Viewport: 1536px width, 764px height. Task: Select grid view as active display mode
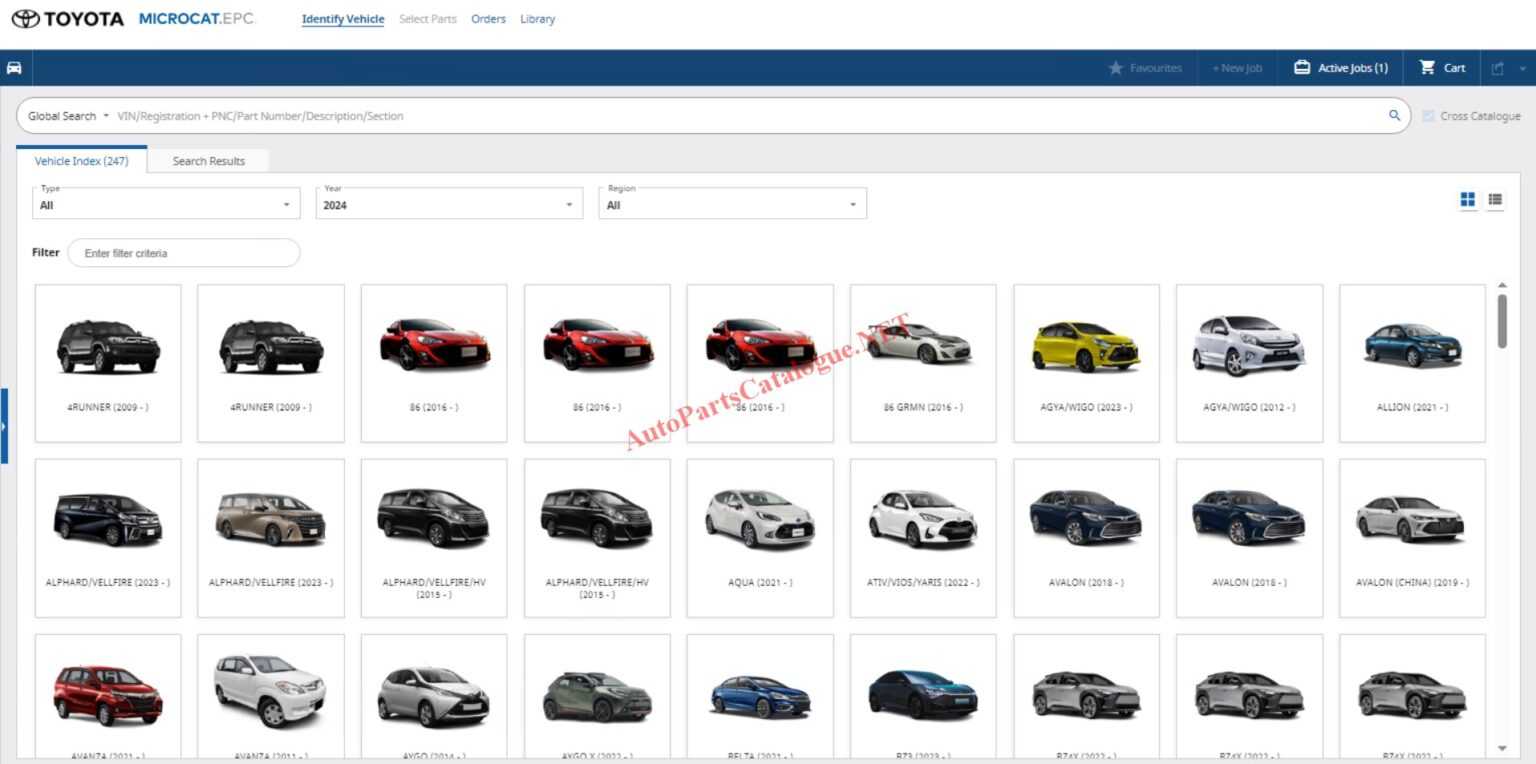point(1467,199)
